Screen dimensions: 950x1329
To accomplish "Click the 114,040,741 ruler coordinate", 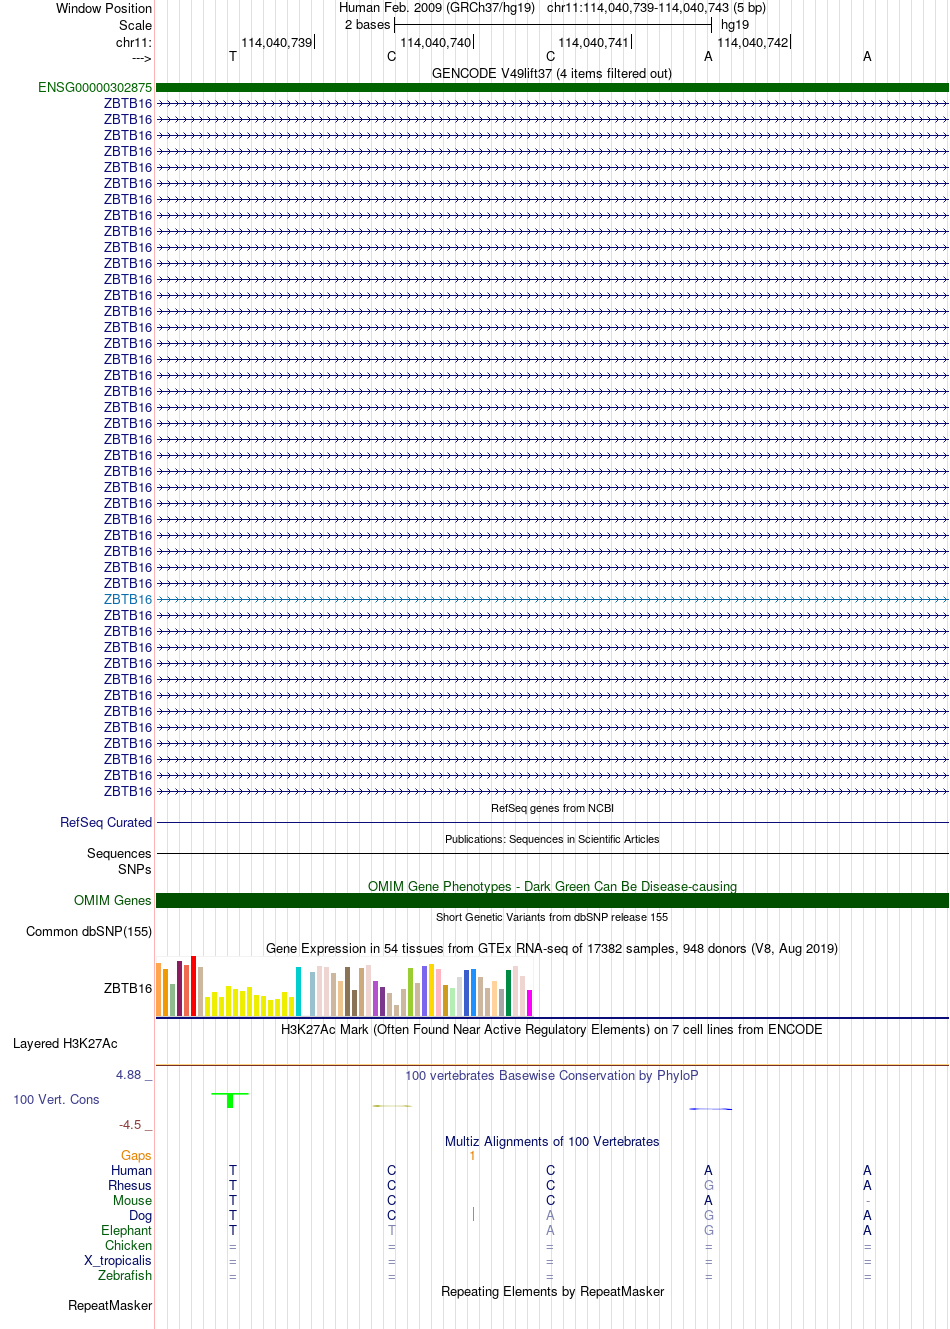I will 594,43.
